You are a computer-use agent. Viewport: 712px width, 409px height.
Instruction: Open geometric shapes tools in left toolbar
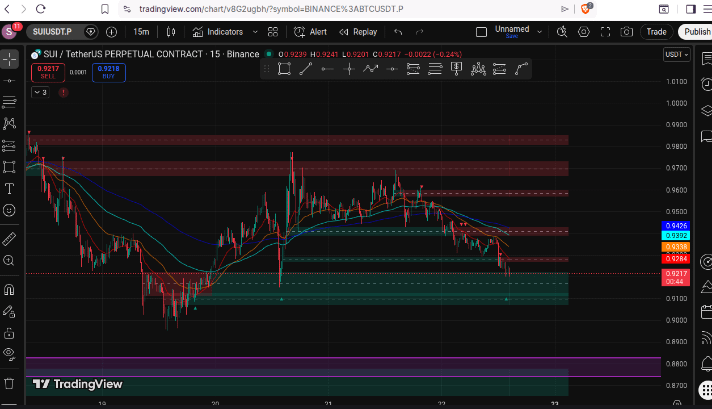click(x=9, y=167)
